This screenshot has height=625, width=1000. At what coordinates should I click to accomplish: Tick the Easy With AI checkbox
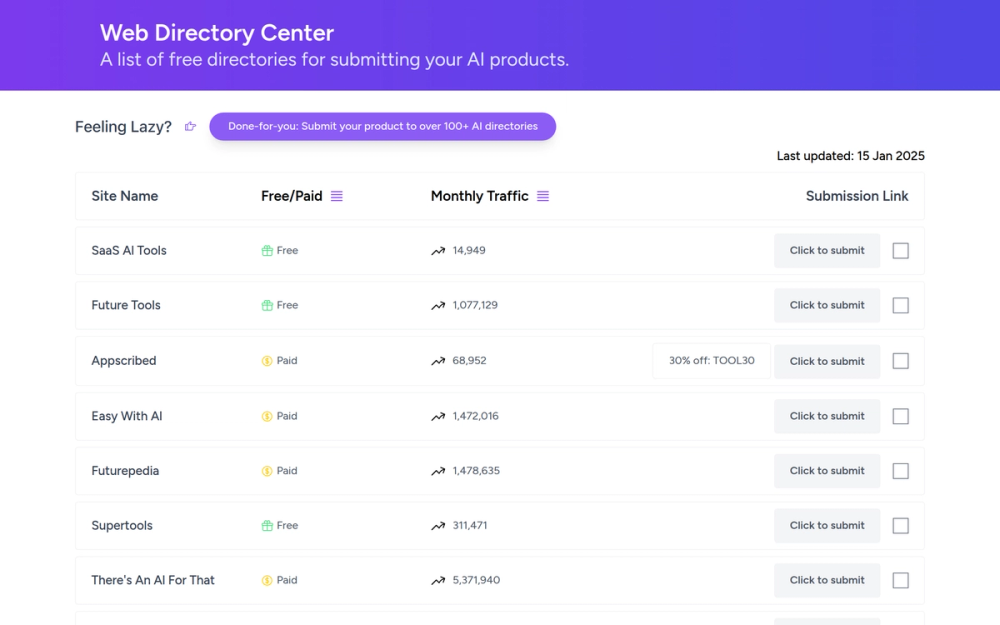point(901,416)
